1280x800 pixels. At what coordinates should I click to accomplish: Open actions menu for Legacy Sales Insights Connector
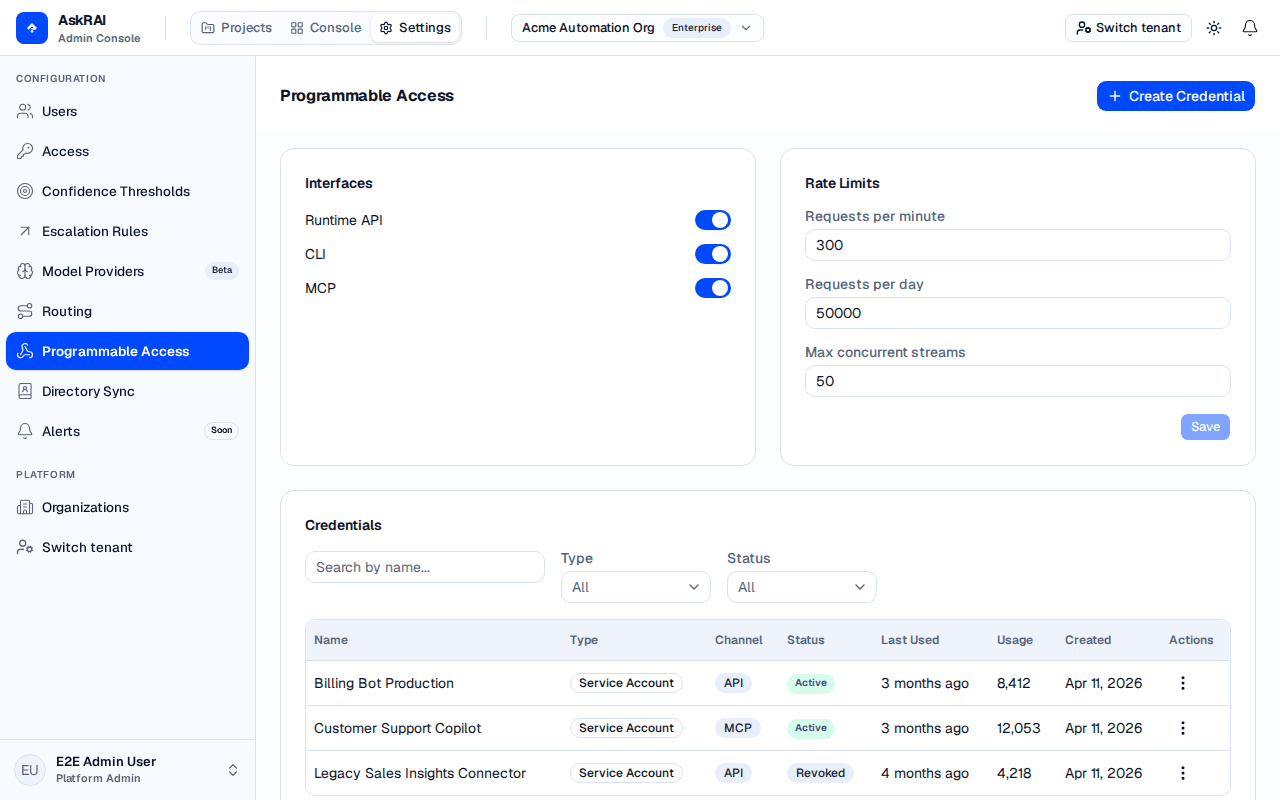click(1183, 773)
